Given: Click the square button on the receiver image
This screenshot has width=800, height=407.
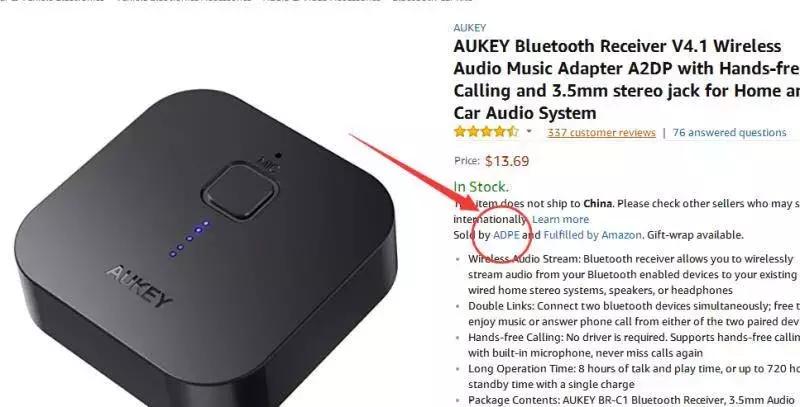Looking at the screenshot, I should (x=240, y=191).
